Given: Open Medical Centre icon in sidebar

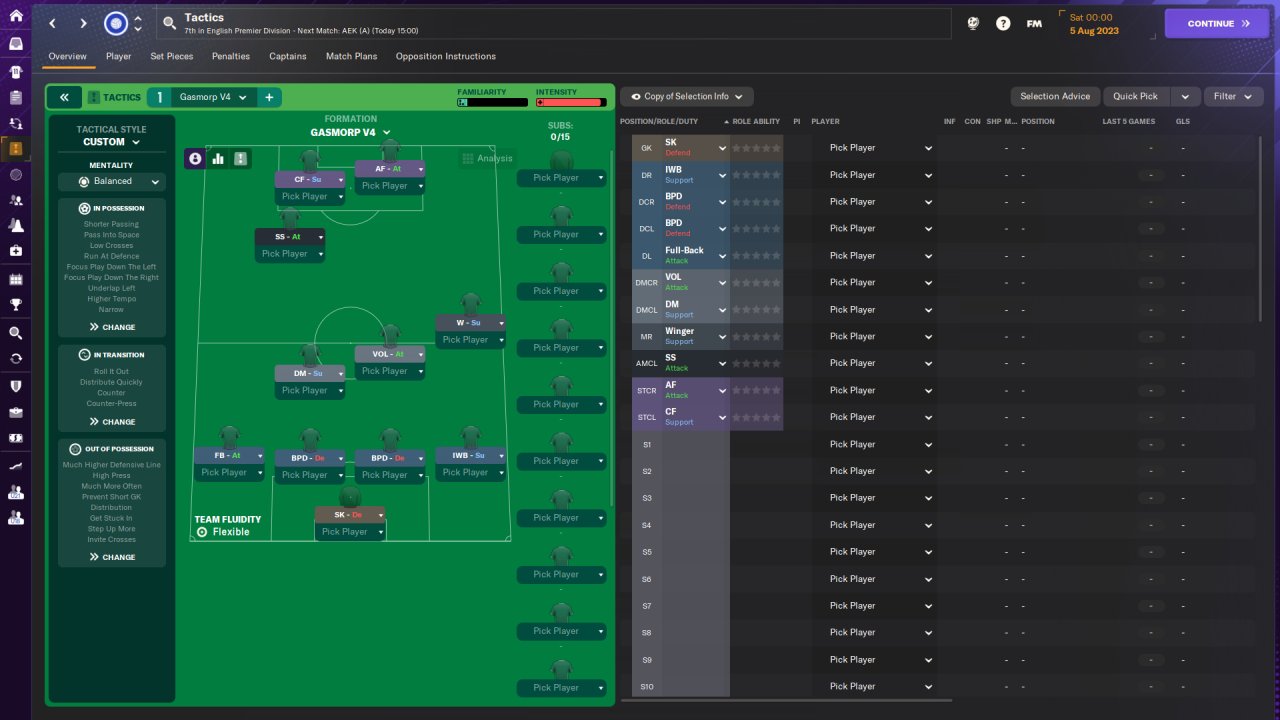Looking at the screenshot, I should (x=15, y=251).
